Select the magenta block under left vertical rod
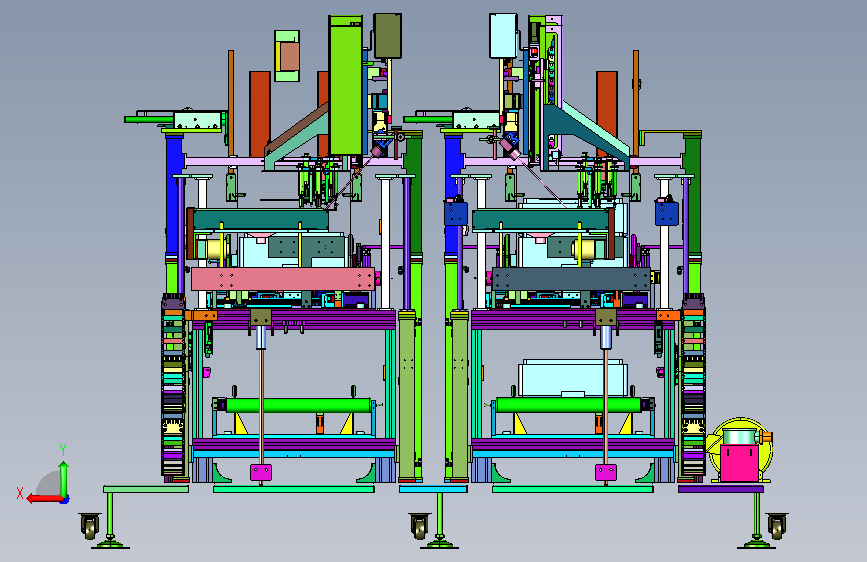This screenshot has width=867, height=562. pyautogui.click(x=261, y=472)
